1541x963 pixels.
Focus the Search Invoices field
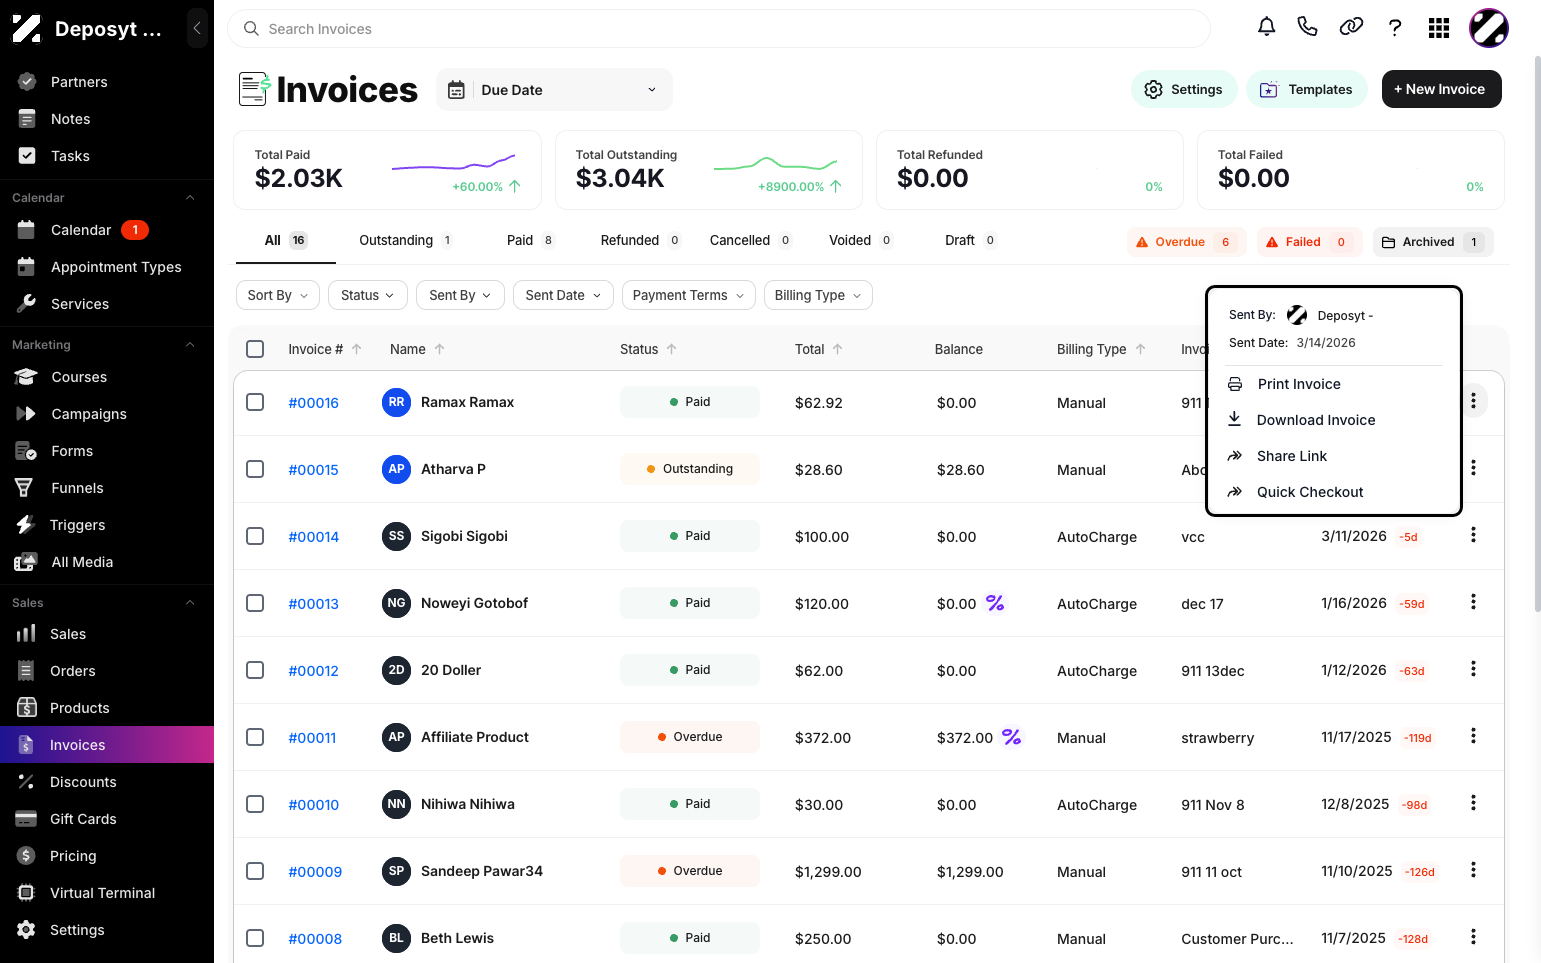[718, 29]
